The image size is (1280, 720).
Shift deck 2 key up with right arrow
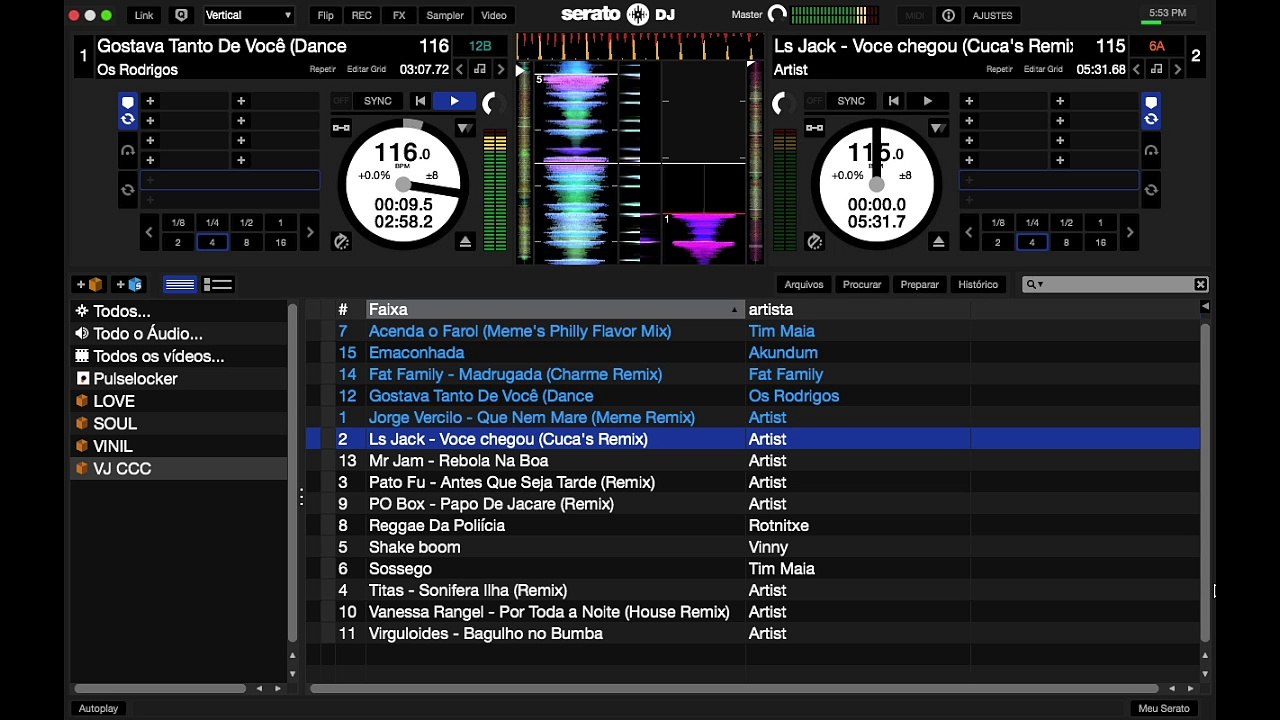pos(1178,69)
